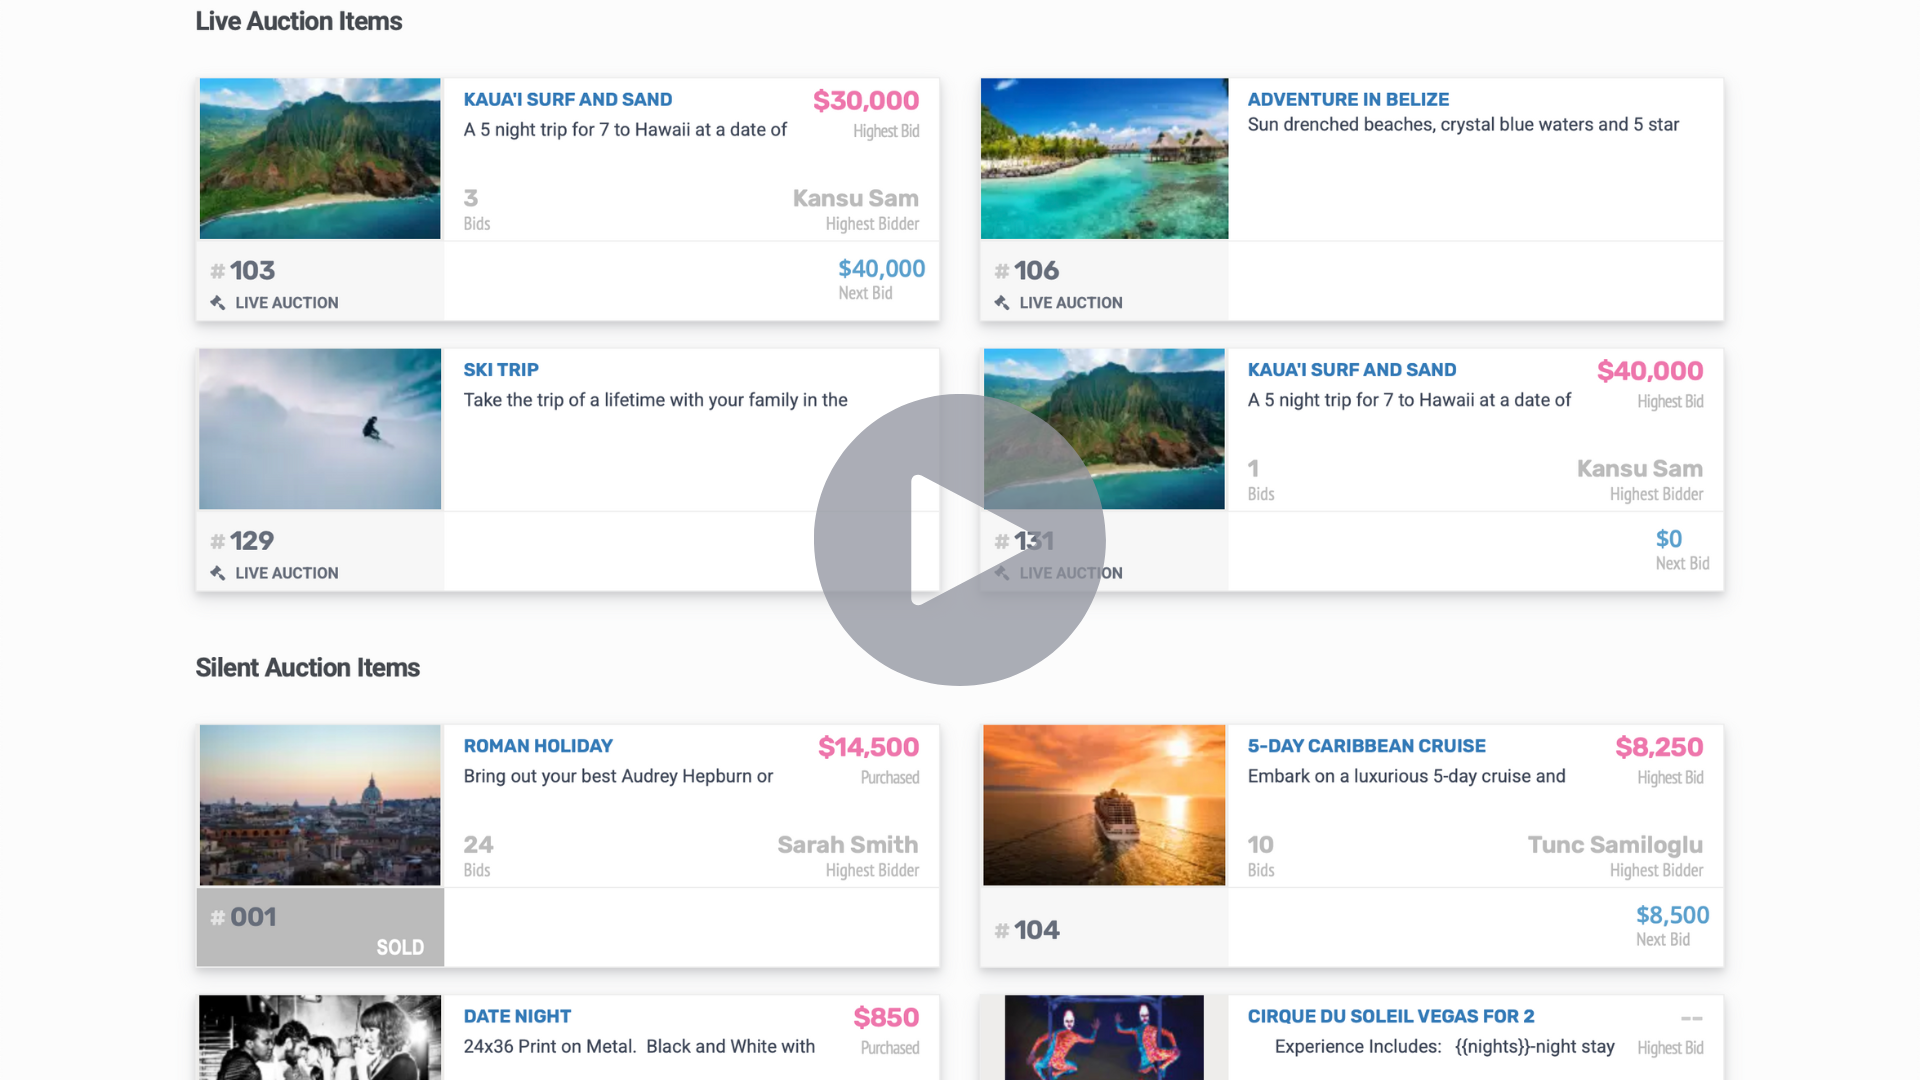Click Date Night 24x36 print description
Screen dimensions: 1920x1080
click(x=639, y=1045)
